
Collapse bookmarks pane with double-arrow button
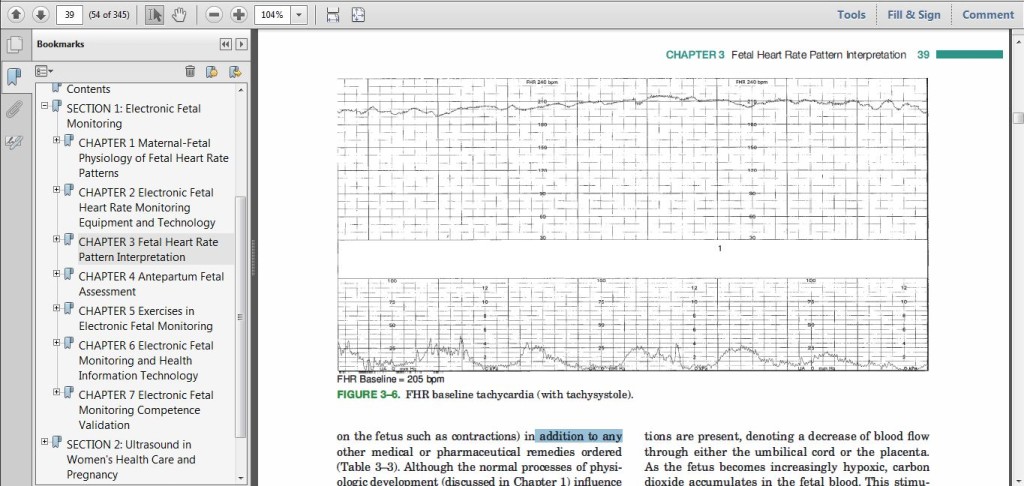point(226,44)
